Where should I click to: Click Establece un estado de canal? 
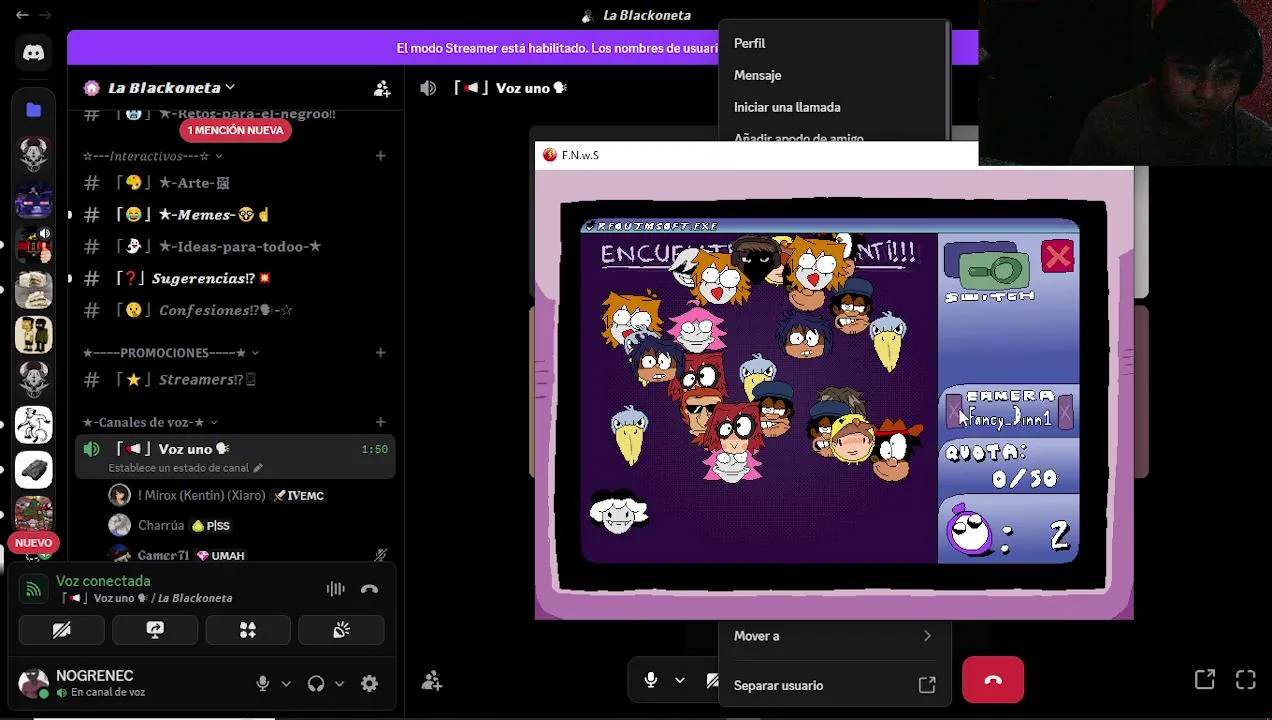click(x=185, y=468)
